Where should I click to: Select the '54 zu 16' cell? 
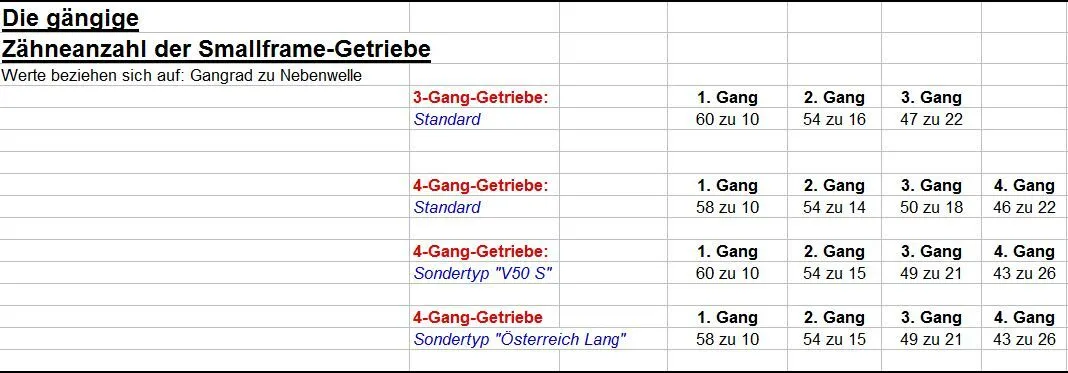click(x=834, y=119)
